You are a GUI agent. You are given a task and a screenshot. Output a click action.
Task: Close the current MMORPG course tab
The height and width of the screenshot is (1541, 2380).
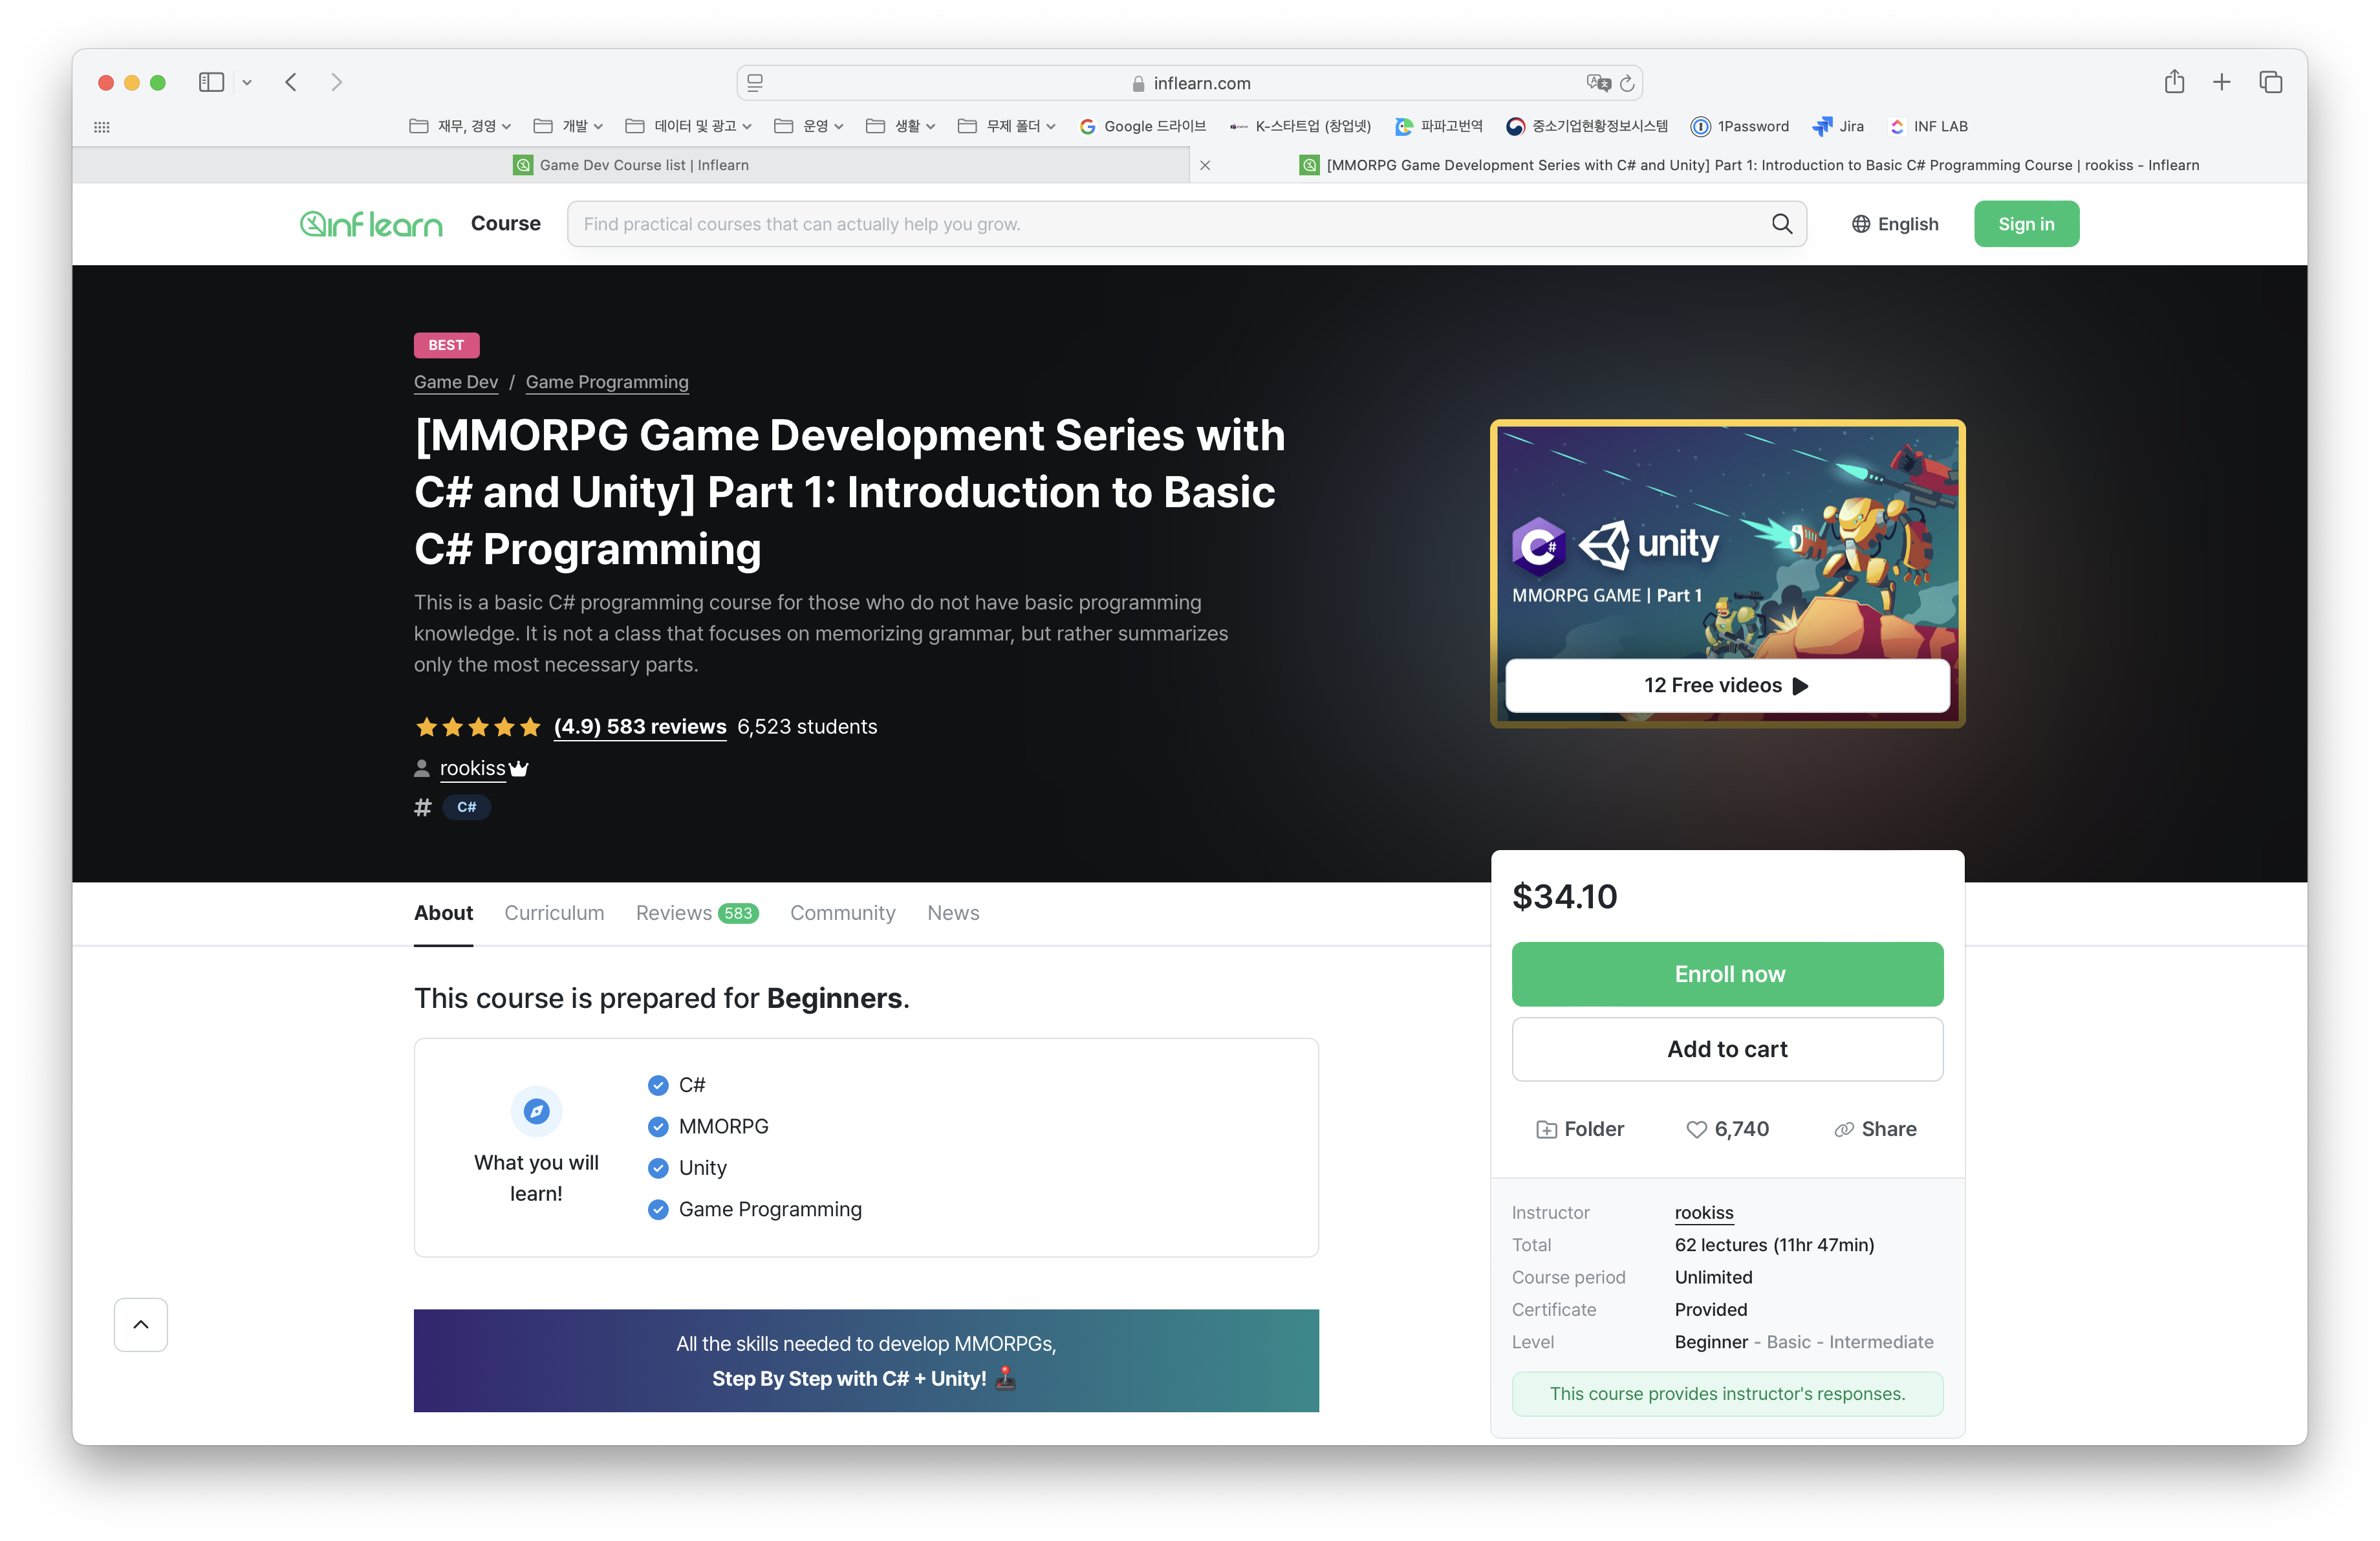click(x=1205, y=165)
